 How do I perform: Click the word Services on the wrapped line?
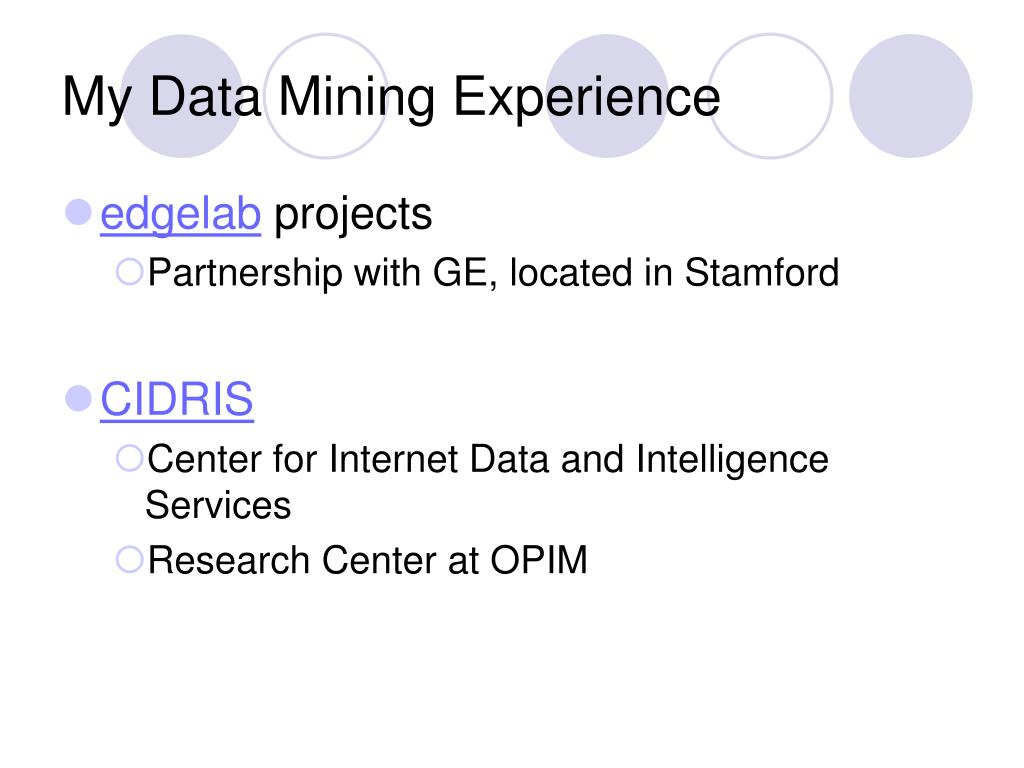pyautogui.click(x=218, y=505)
